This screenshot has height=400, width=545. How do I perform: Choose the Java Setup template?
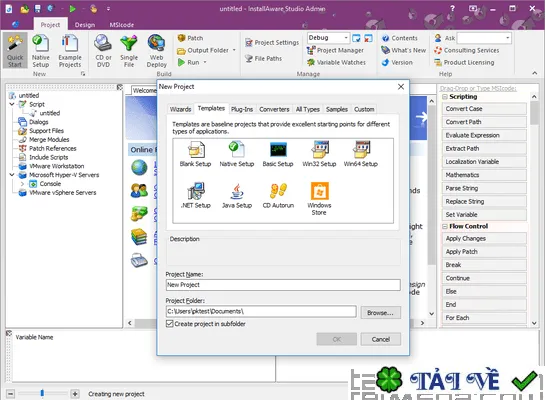pos(237,196)
